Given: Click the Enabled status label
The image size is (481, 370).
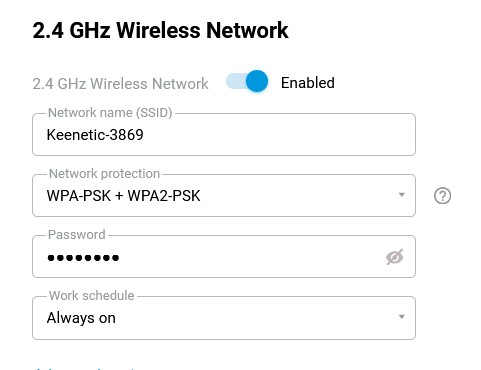Looking at the screenshot, I should coord(308,83).
